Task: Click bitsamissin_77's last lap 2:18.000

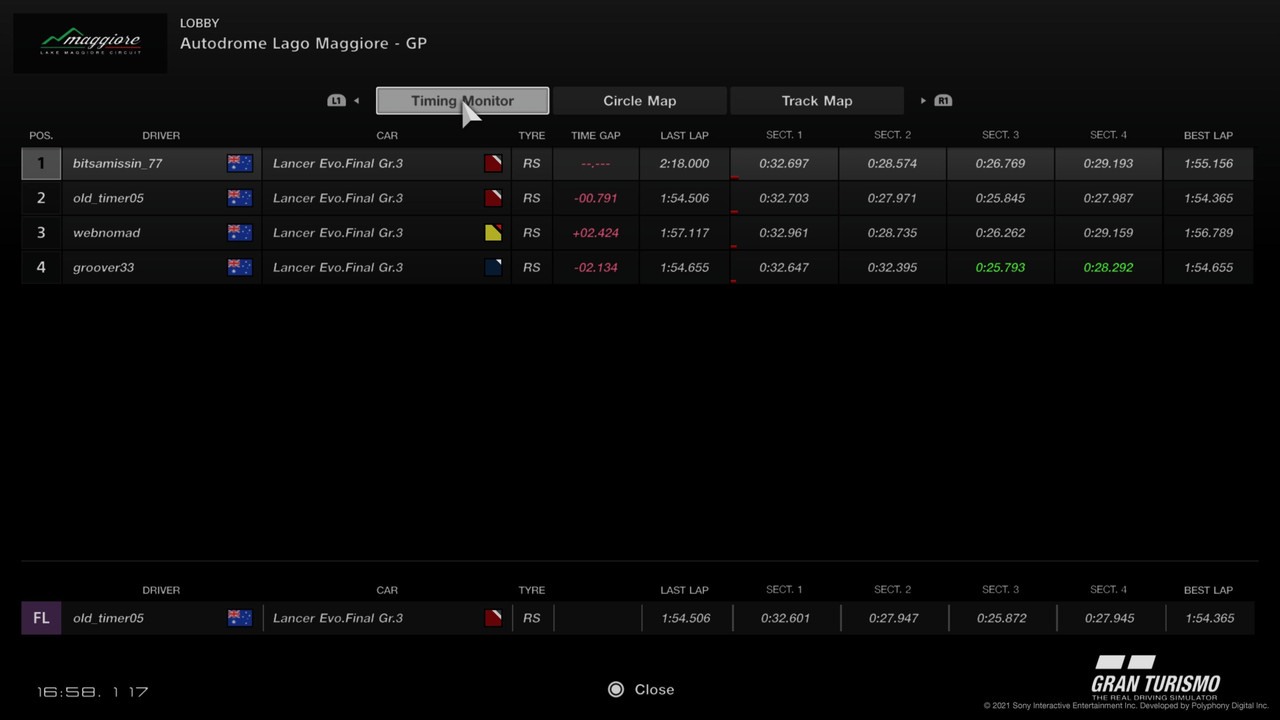Action: point(685,163)
